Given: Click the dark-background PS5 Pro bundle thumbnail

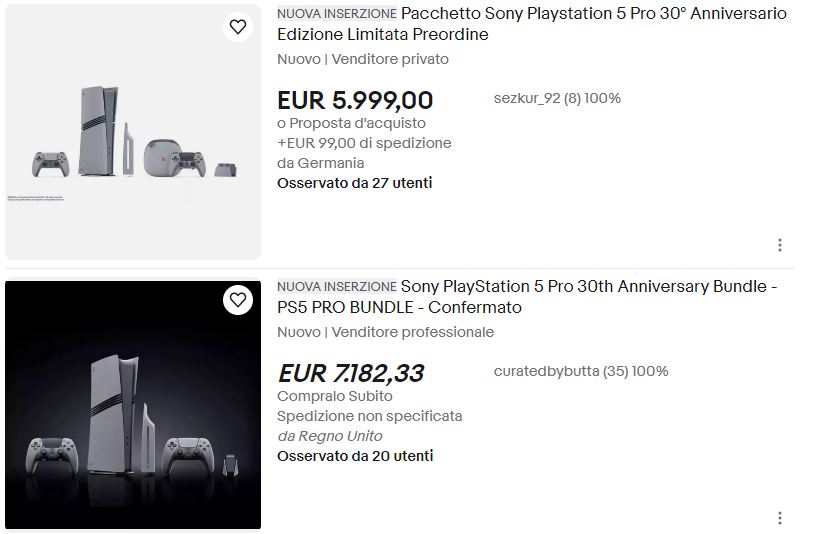Looking at the screenshot, I should [x=133, y=405].
